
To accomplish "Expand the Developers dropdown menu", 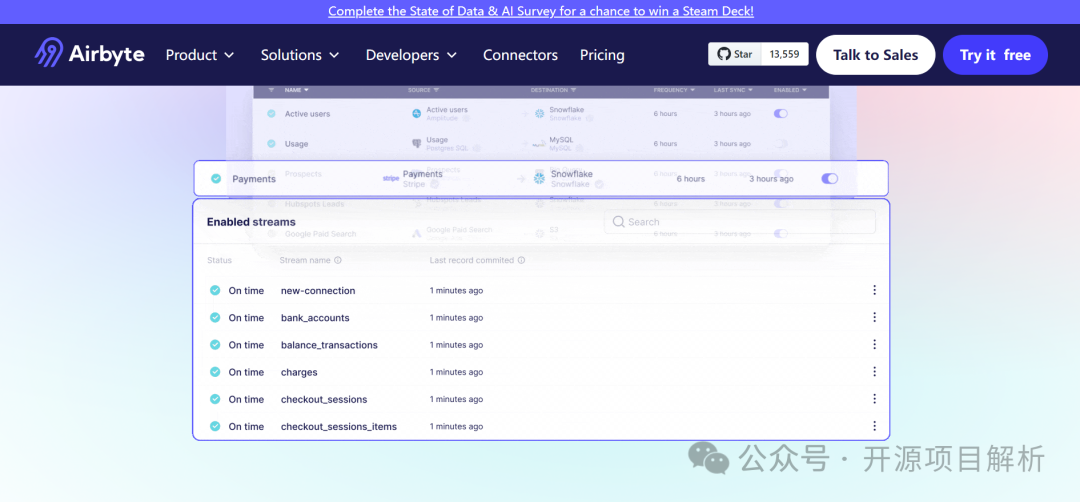I will (x=411, y=55).
